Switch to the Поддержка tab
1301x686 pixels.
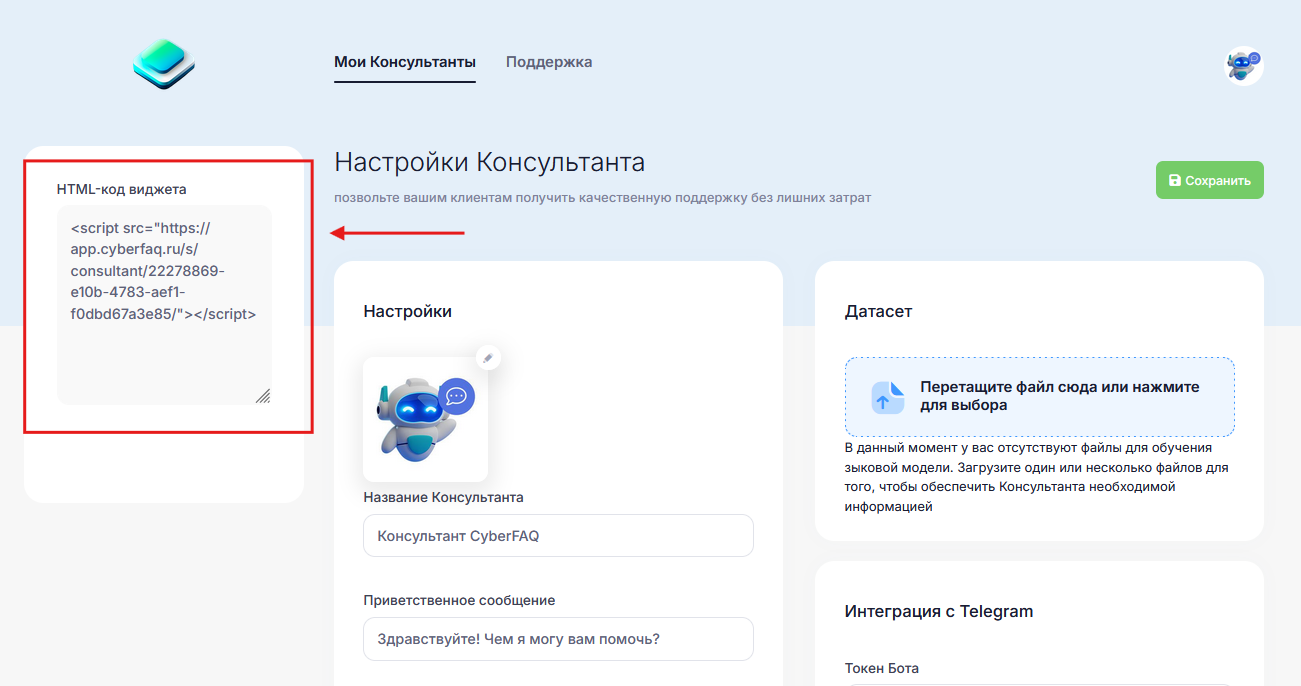549,62
